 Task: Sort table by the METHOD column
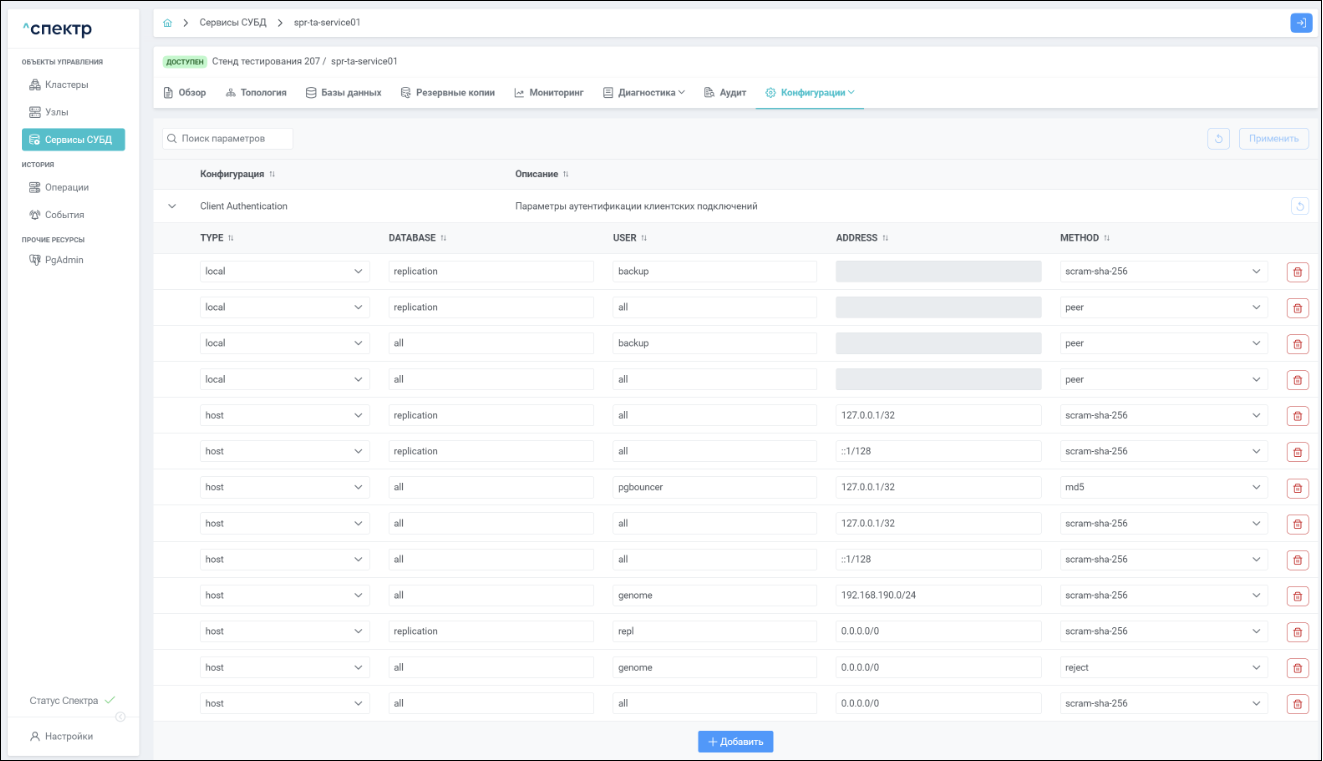(x=1107, y=238)
